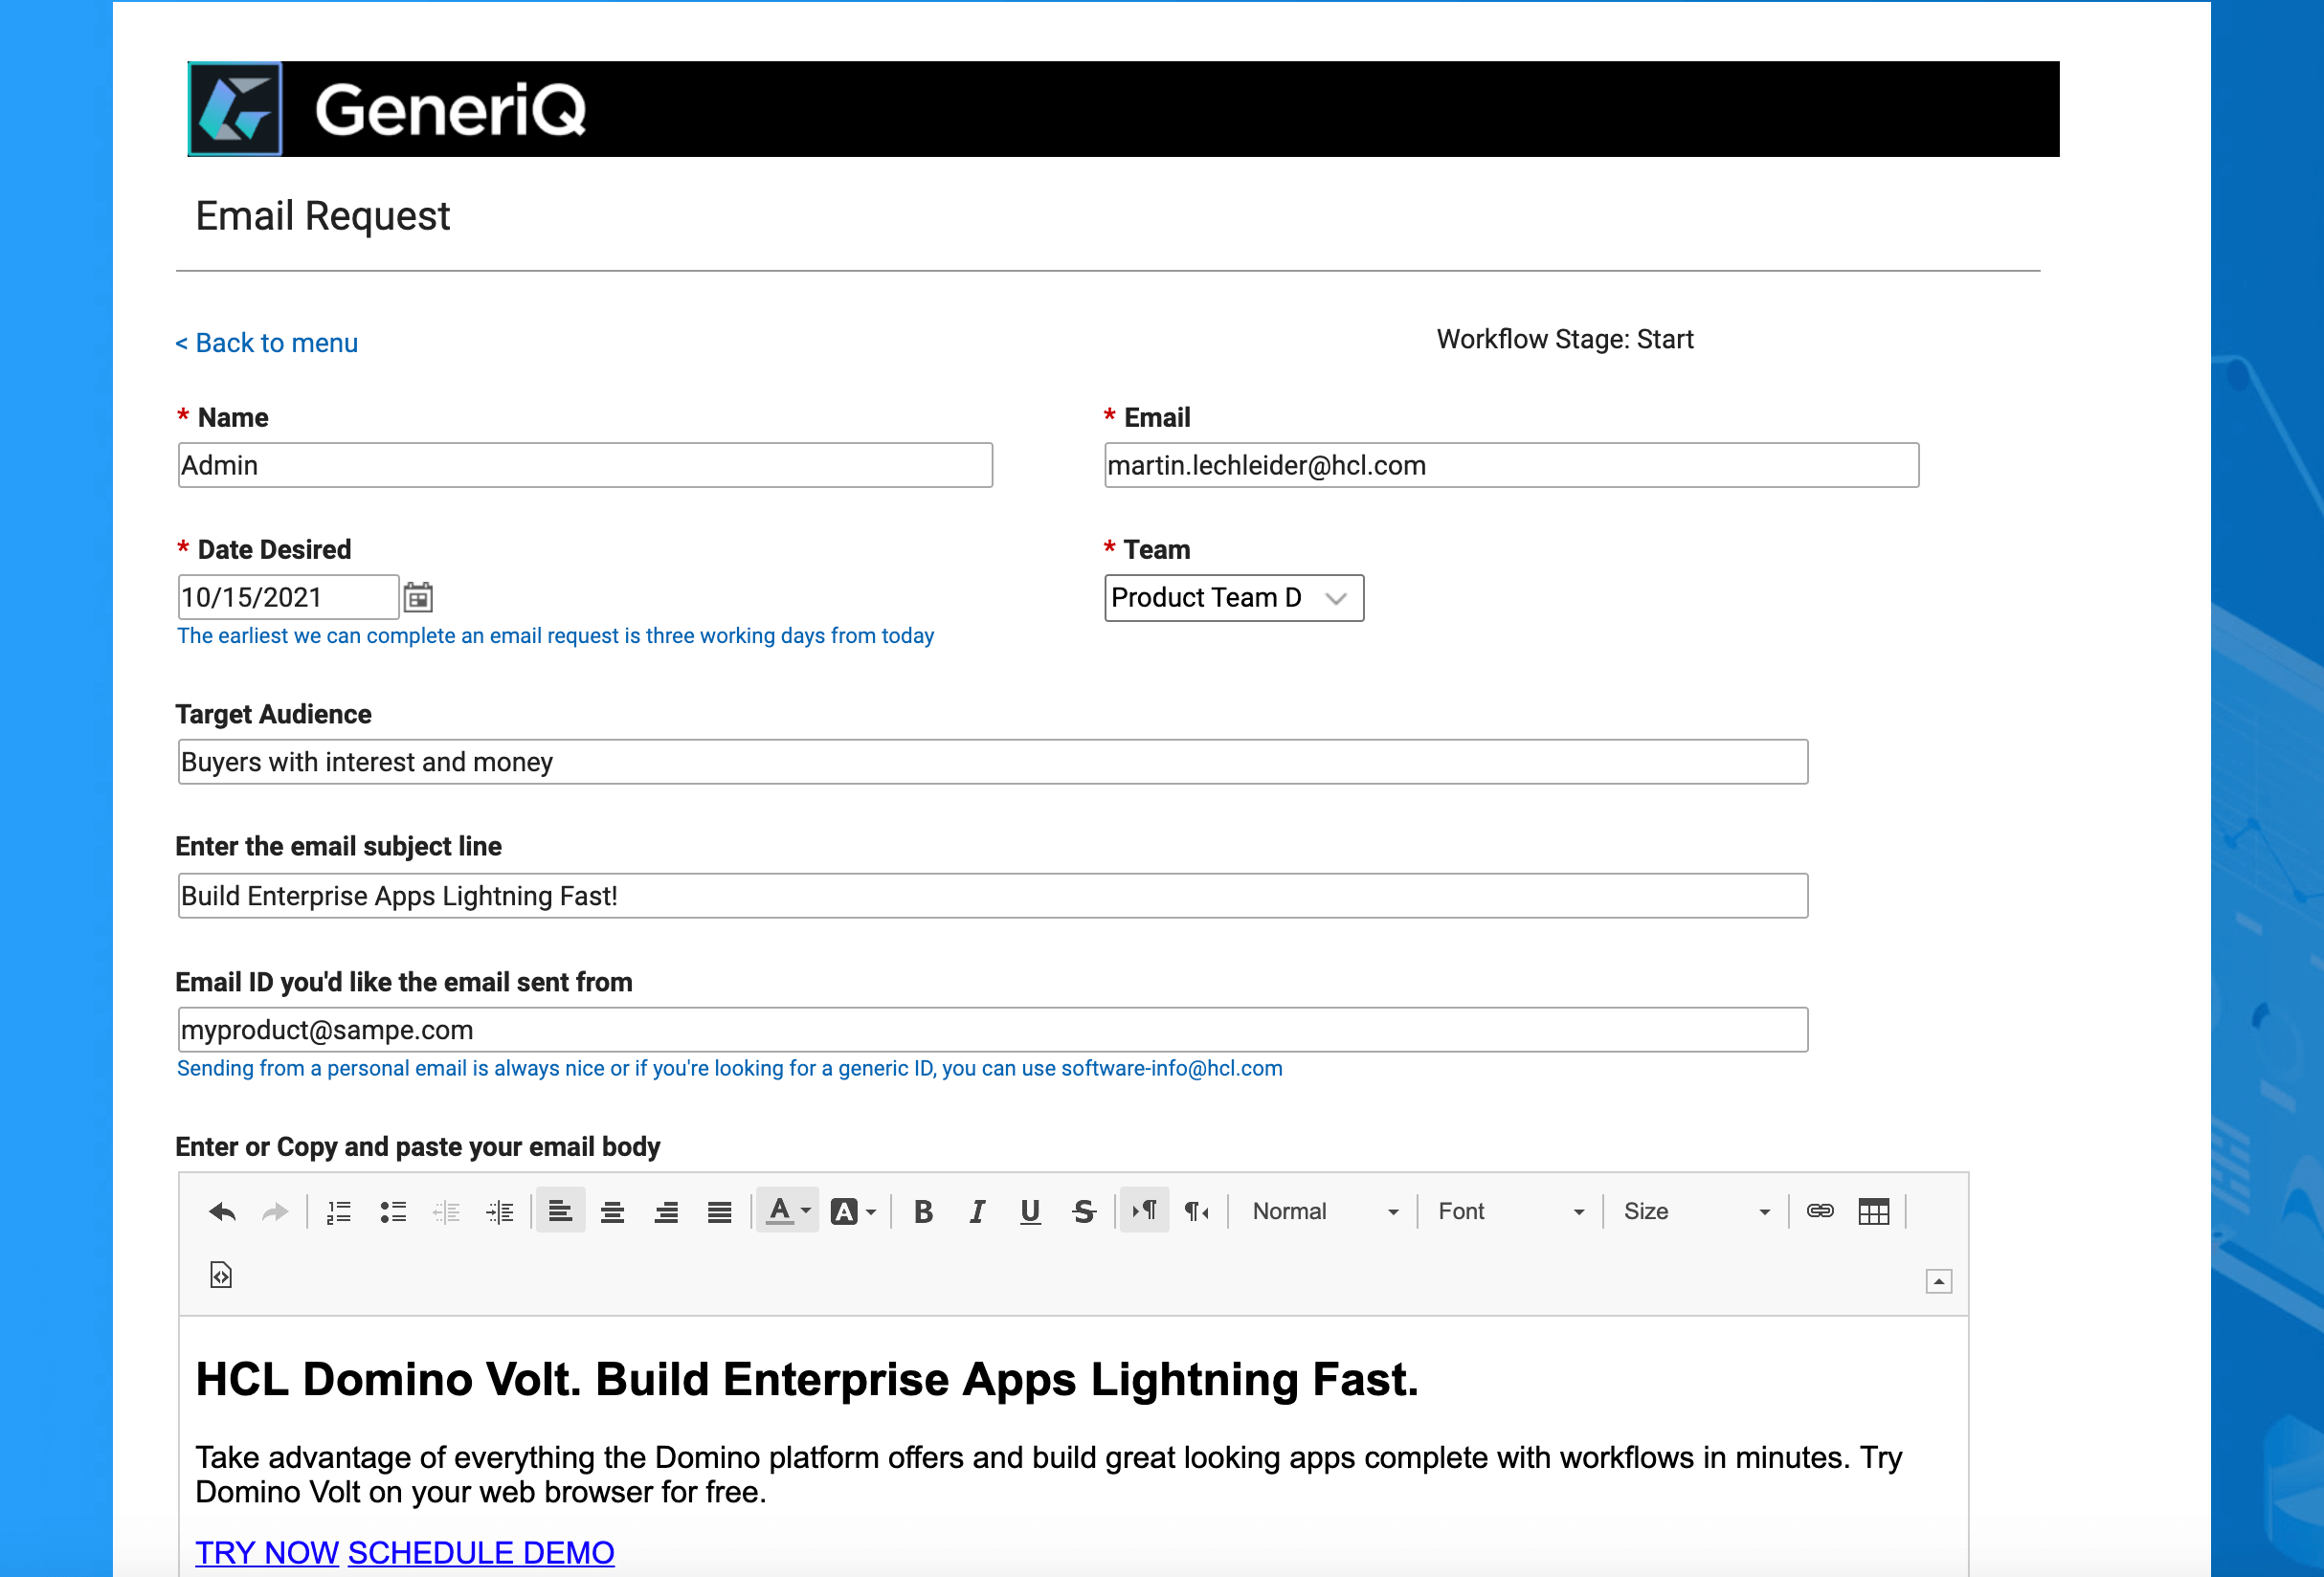The image size is (2324, 1577).
Task: Insert a numbered list
Action: click(339, 1212)
